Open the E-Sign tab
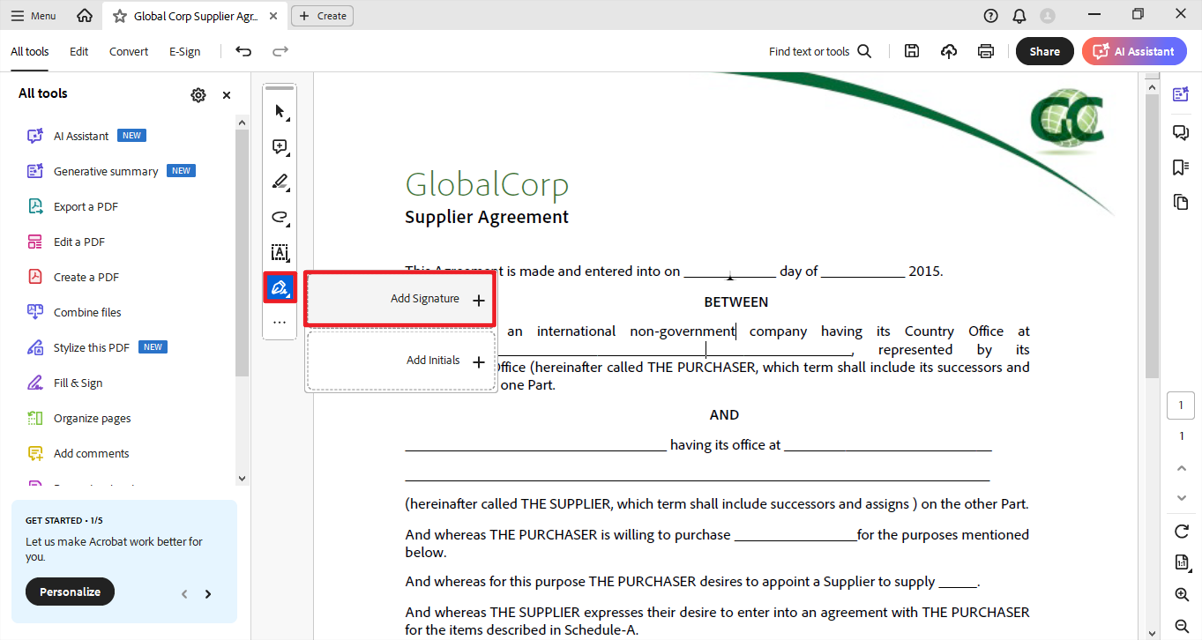The height and width of the screenshot is (640, 1202). tap(185, 52)
